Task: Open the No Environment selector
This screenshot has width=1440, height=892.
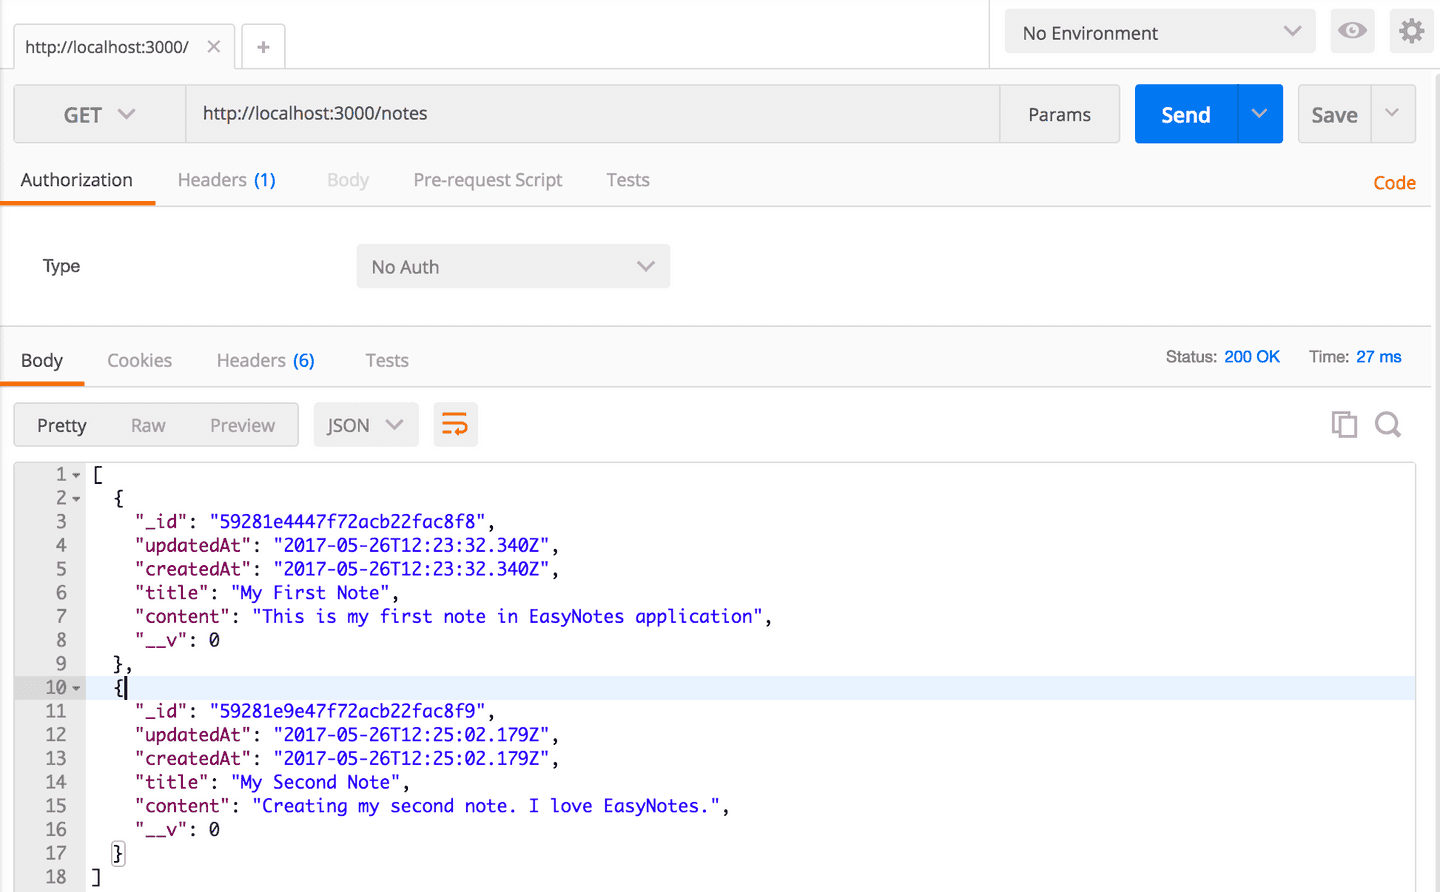Action: click(x=1160, y=31)
